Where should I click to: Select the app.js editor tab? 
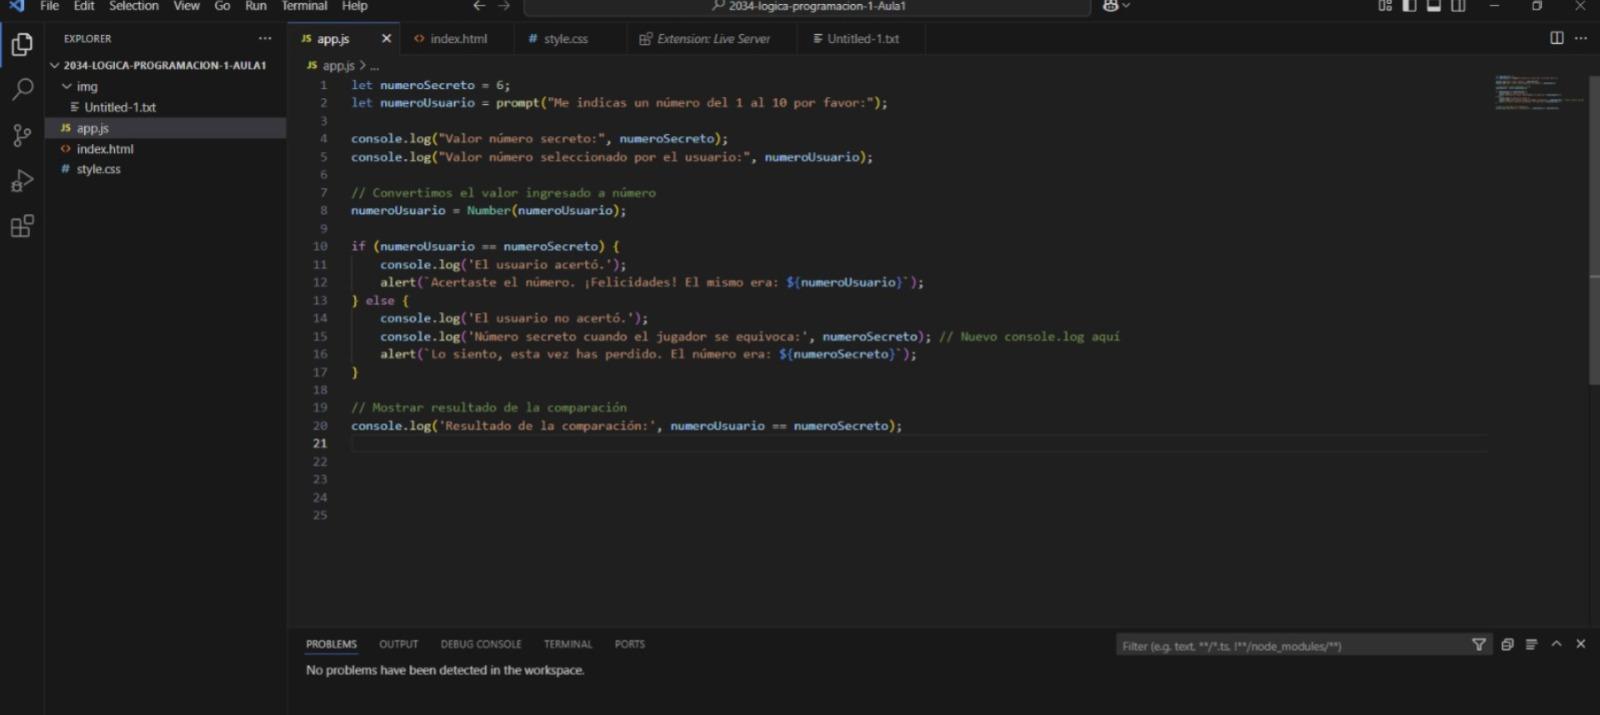pyautogui.click(x=333, y=38)
